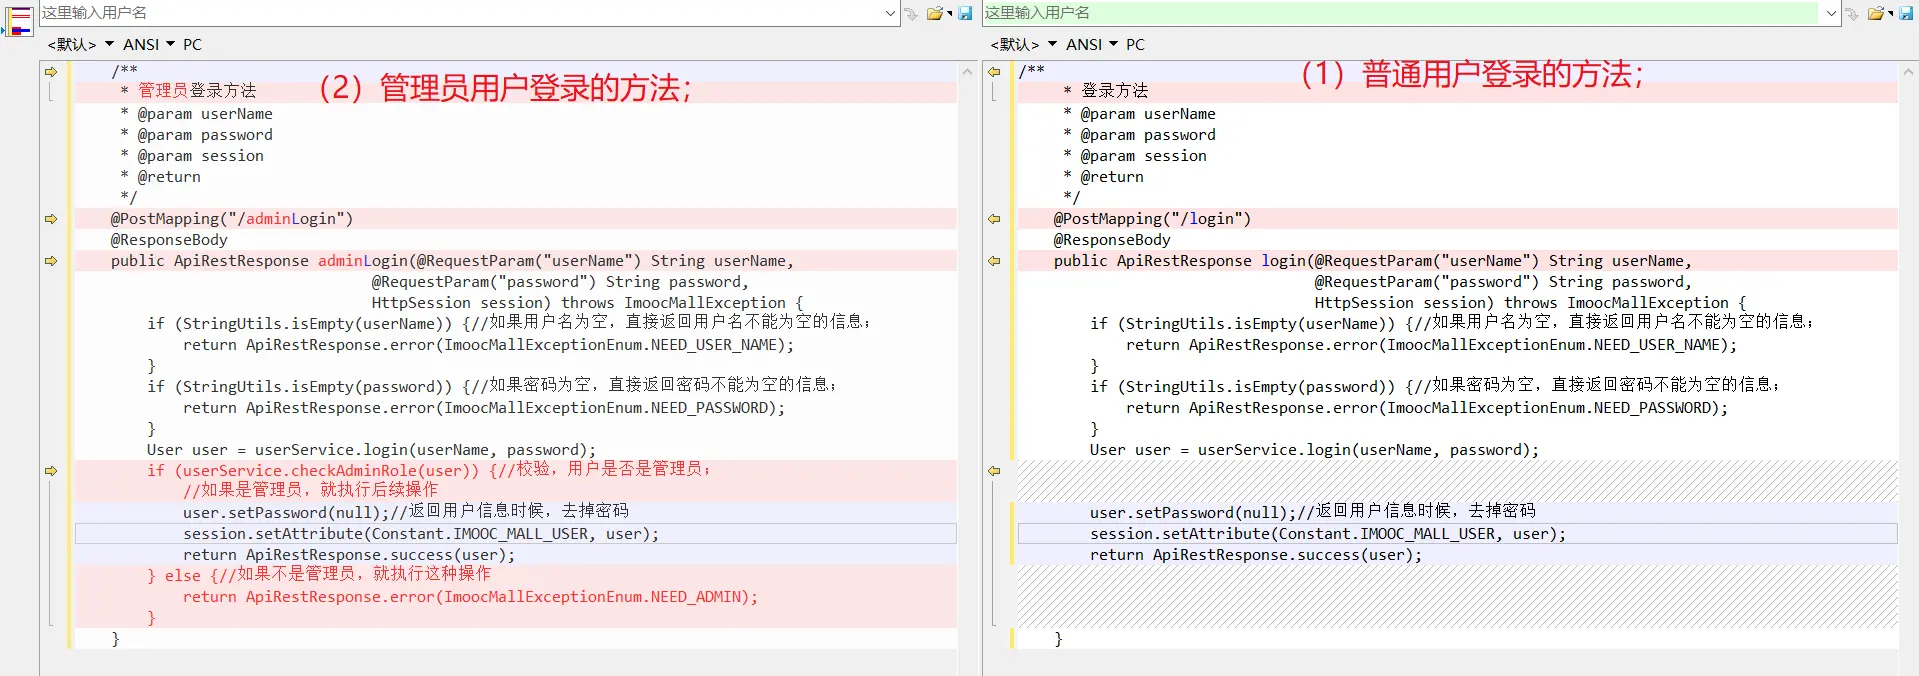
Task: Click session.setAttribute line in left pane
Action: pyautogui.click(x=420, y=534)
